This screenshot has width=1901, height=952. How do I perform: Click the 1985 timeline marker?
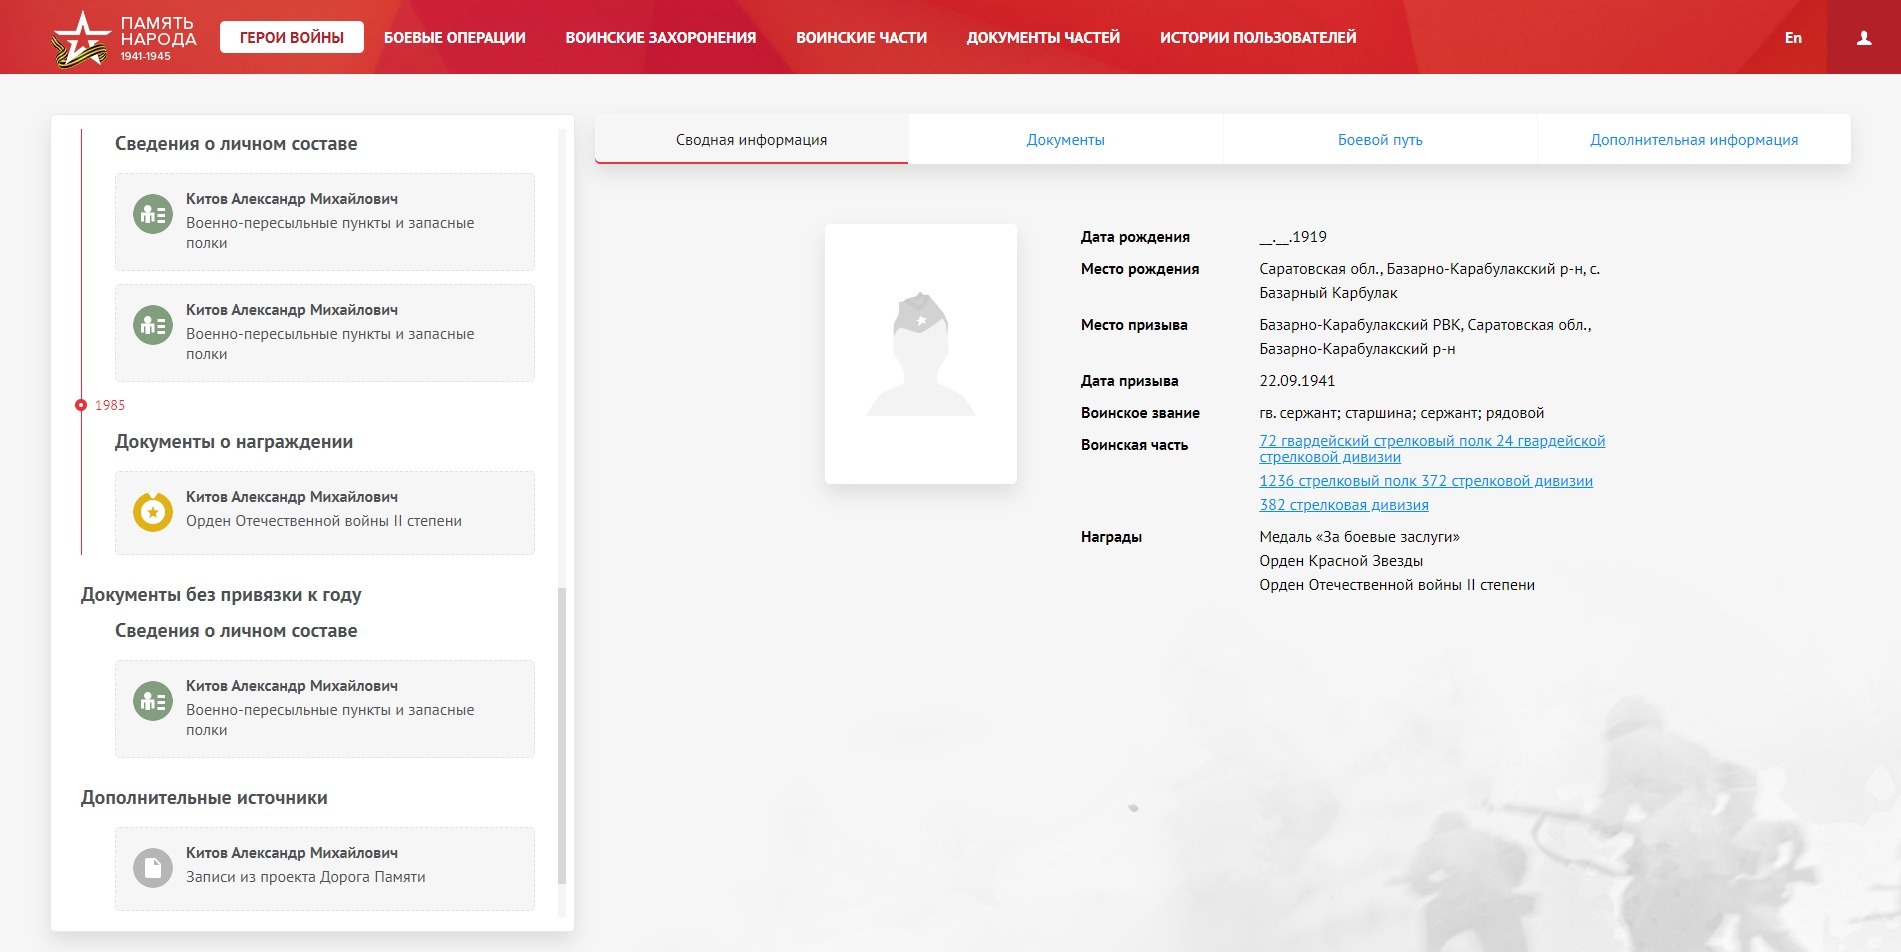(81, 405)
